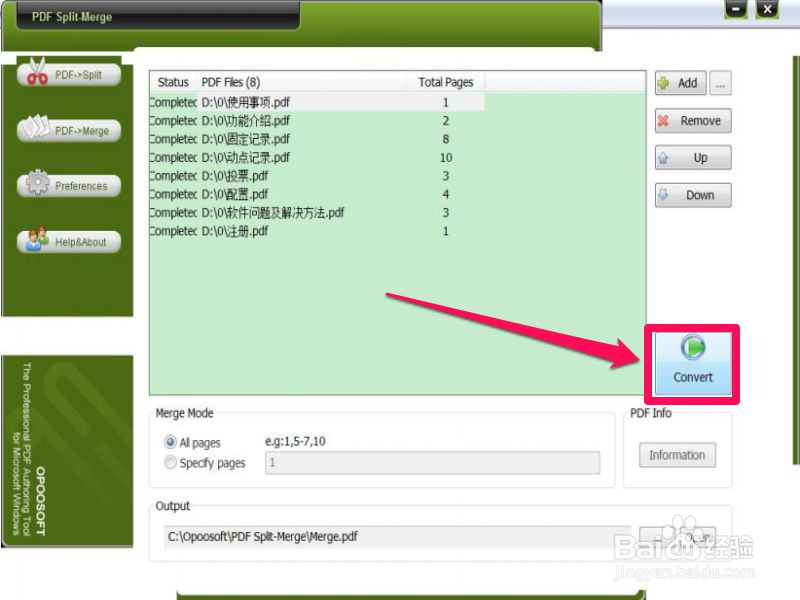
Task: Select row D:\0\投票.pdf
Action: (317, 176)
